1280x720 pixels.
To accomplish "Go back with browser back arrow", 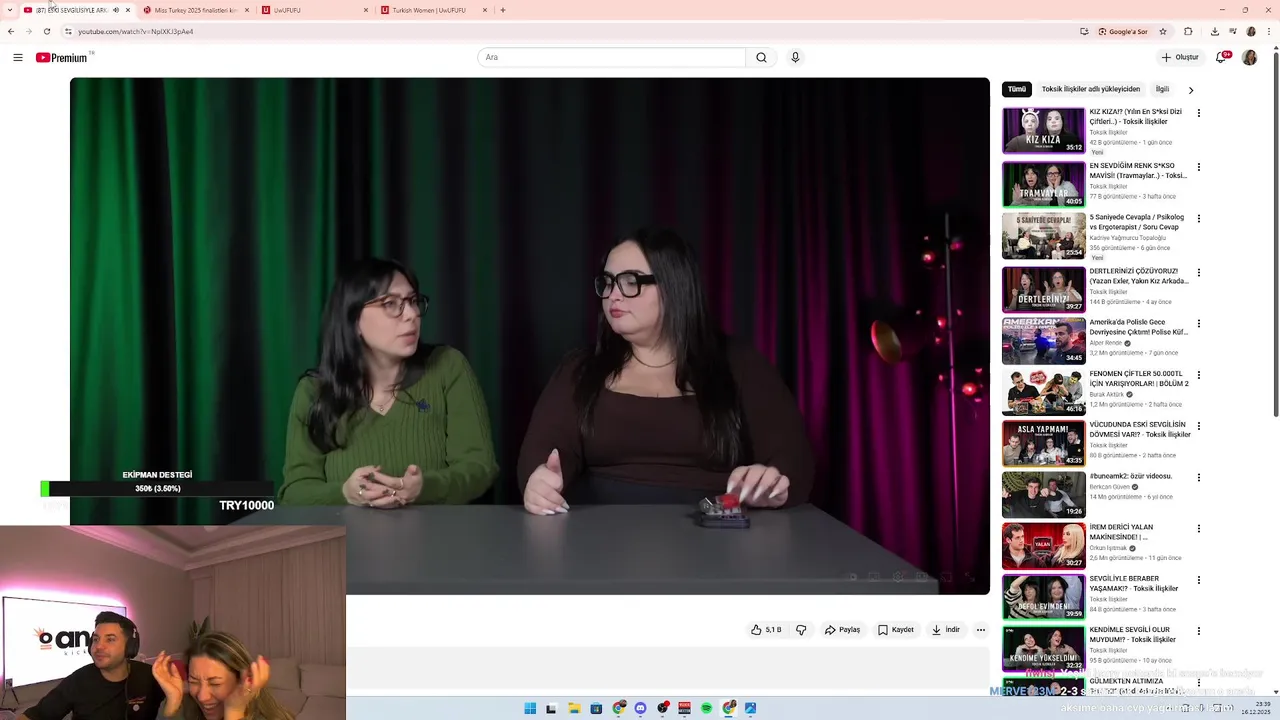I will pyautogui.click(x=11, y=31).
